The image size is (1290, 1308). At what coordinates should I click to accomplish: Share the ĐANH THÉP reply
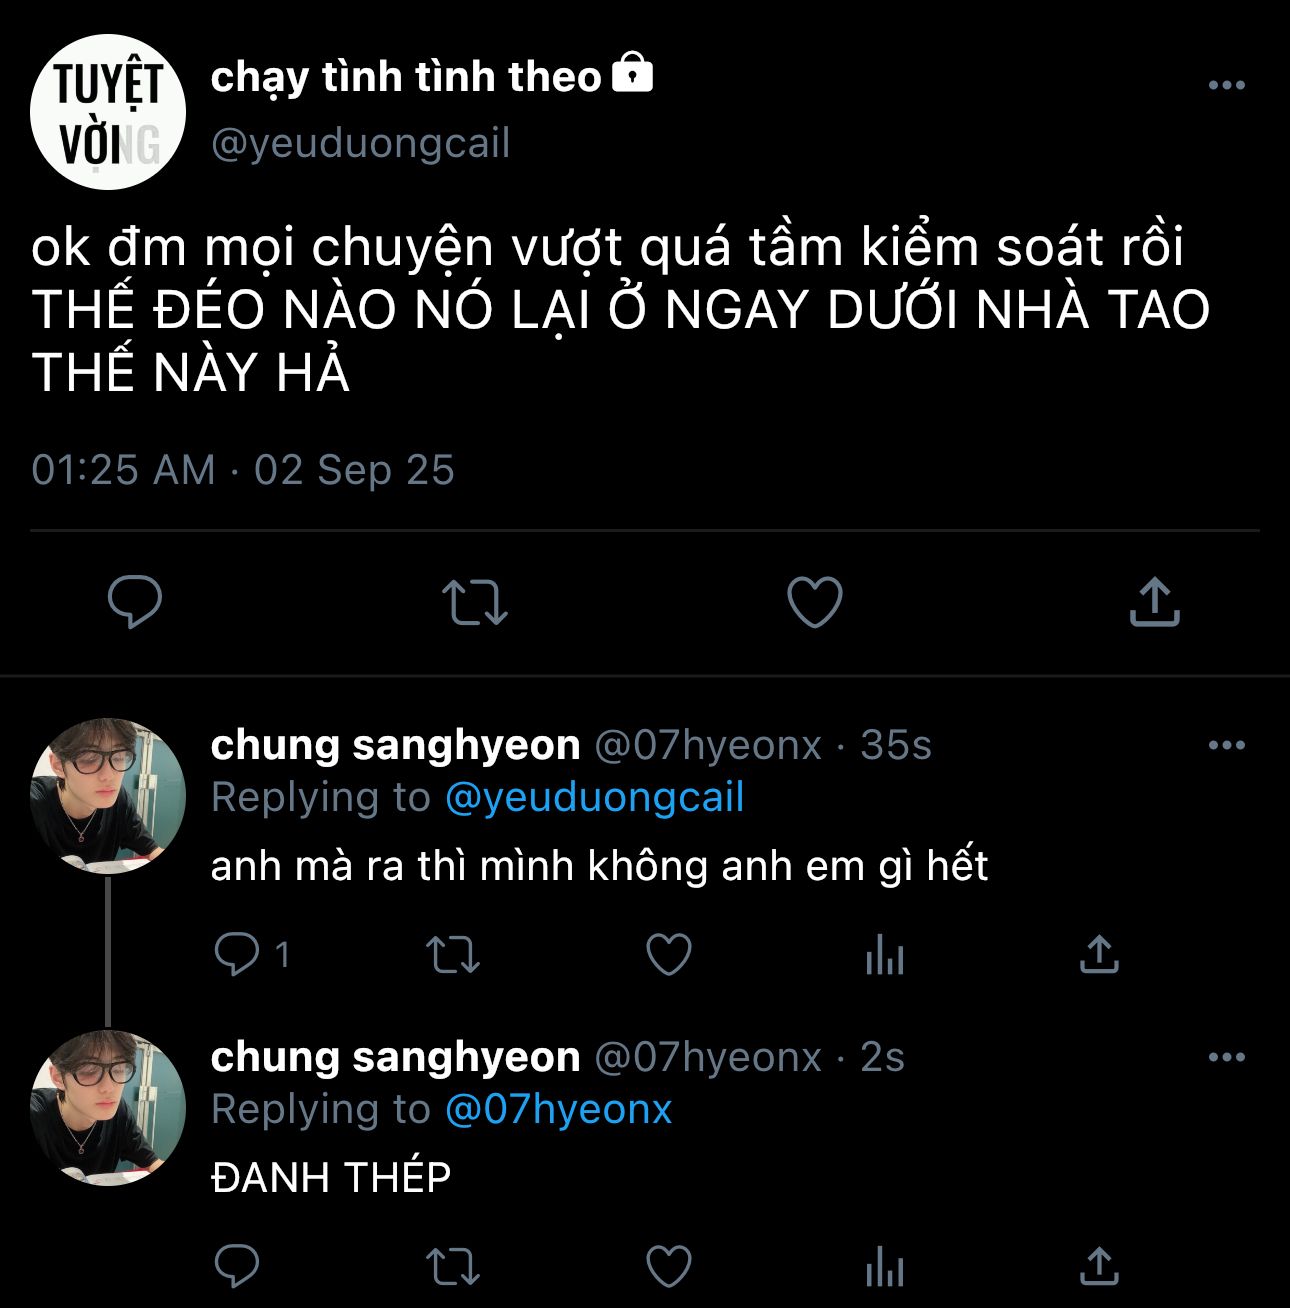(x=1099, y=1266)
